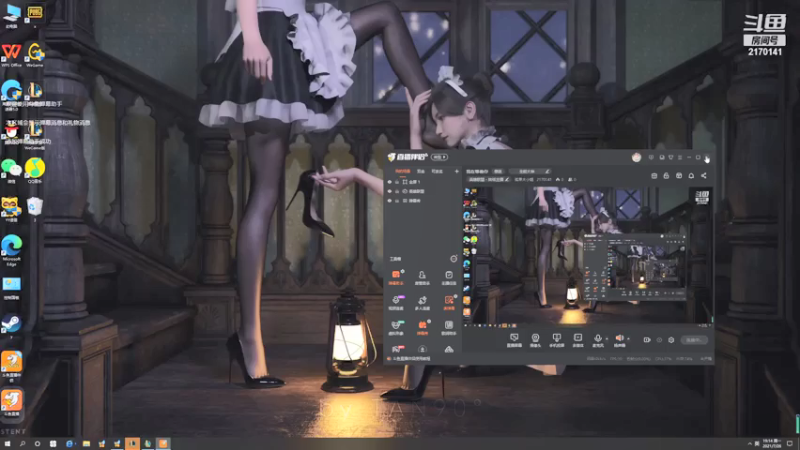Open WeGame desktop shortcut

pos(35,55)
